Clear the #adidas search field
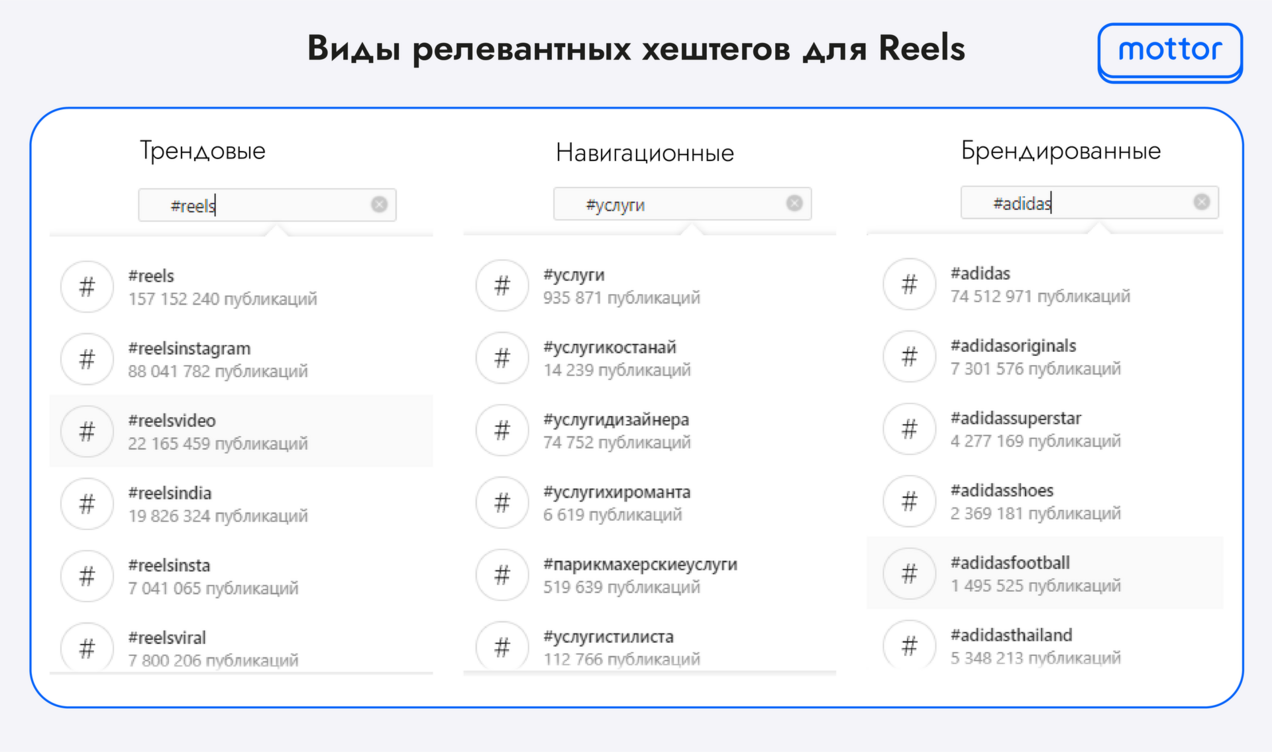 (1202, 202)
